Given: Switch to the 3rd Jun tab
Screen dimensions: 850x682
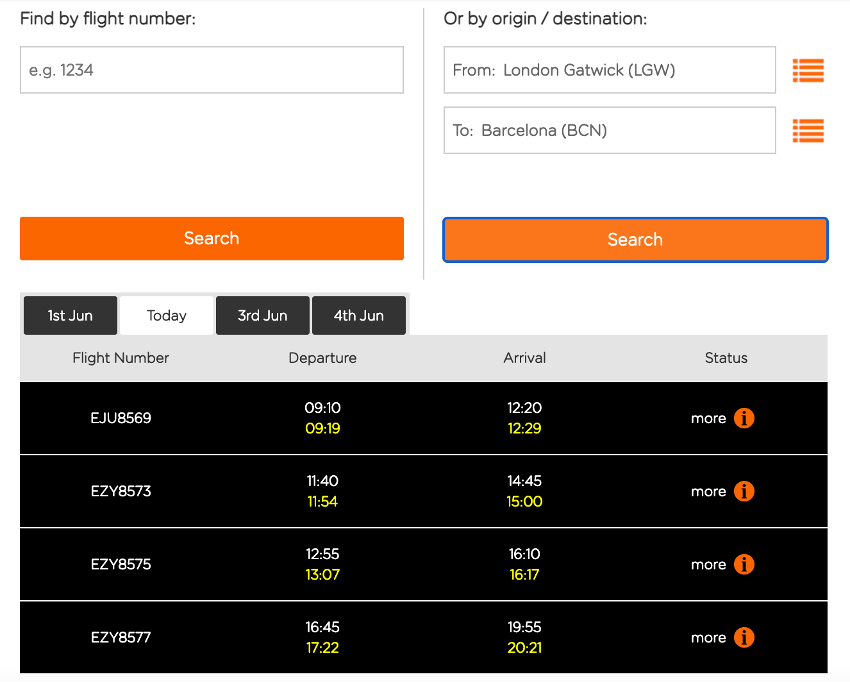Looking at the screenshot, I should click(262, 315).
